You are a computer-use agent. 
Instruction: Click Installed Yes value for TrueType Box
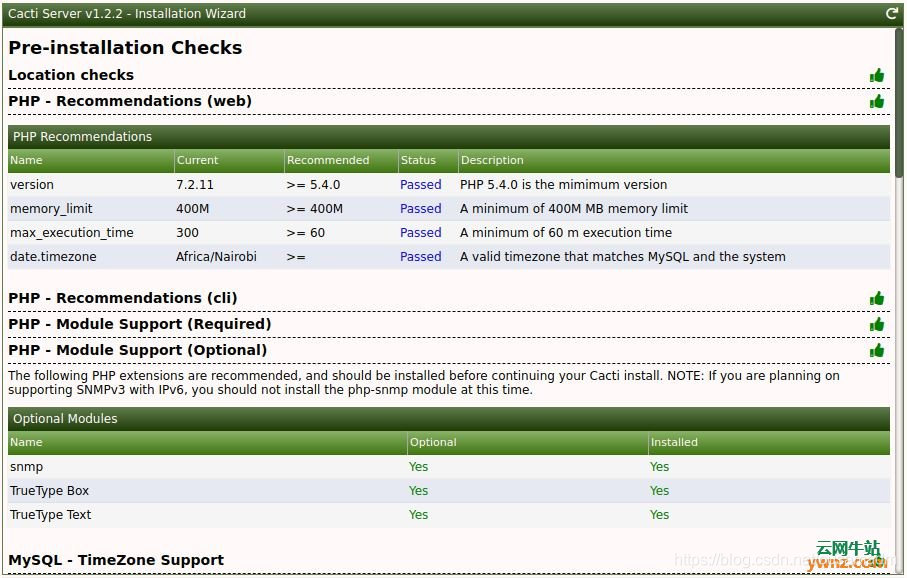(659, 491)
